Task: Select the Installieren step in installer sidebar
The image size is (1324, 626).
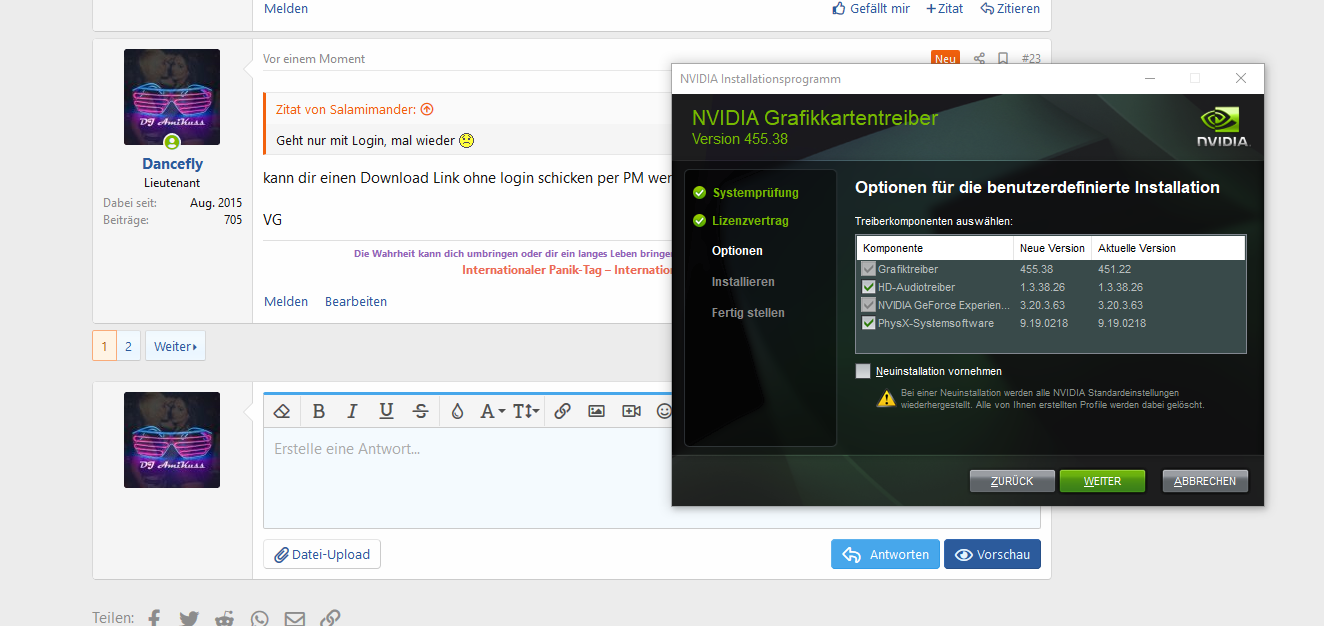Action: (x=743, y=282)
